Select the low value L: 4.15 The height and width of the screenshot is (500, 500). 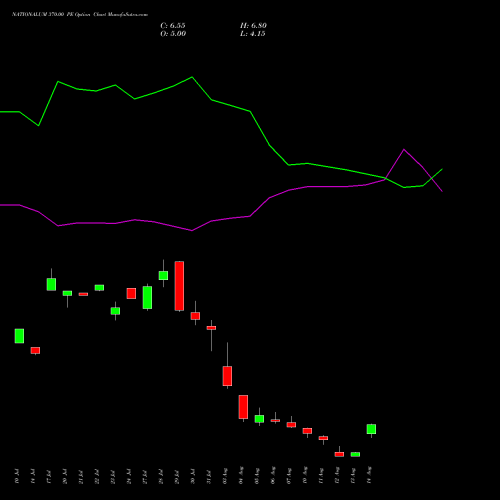click(253, 34)
